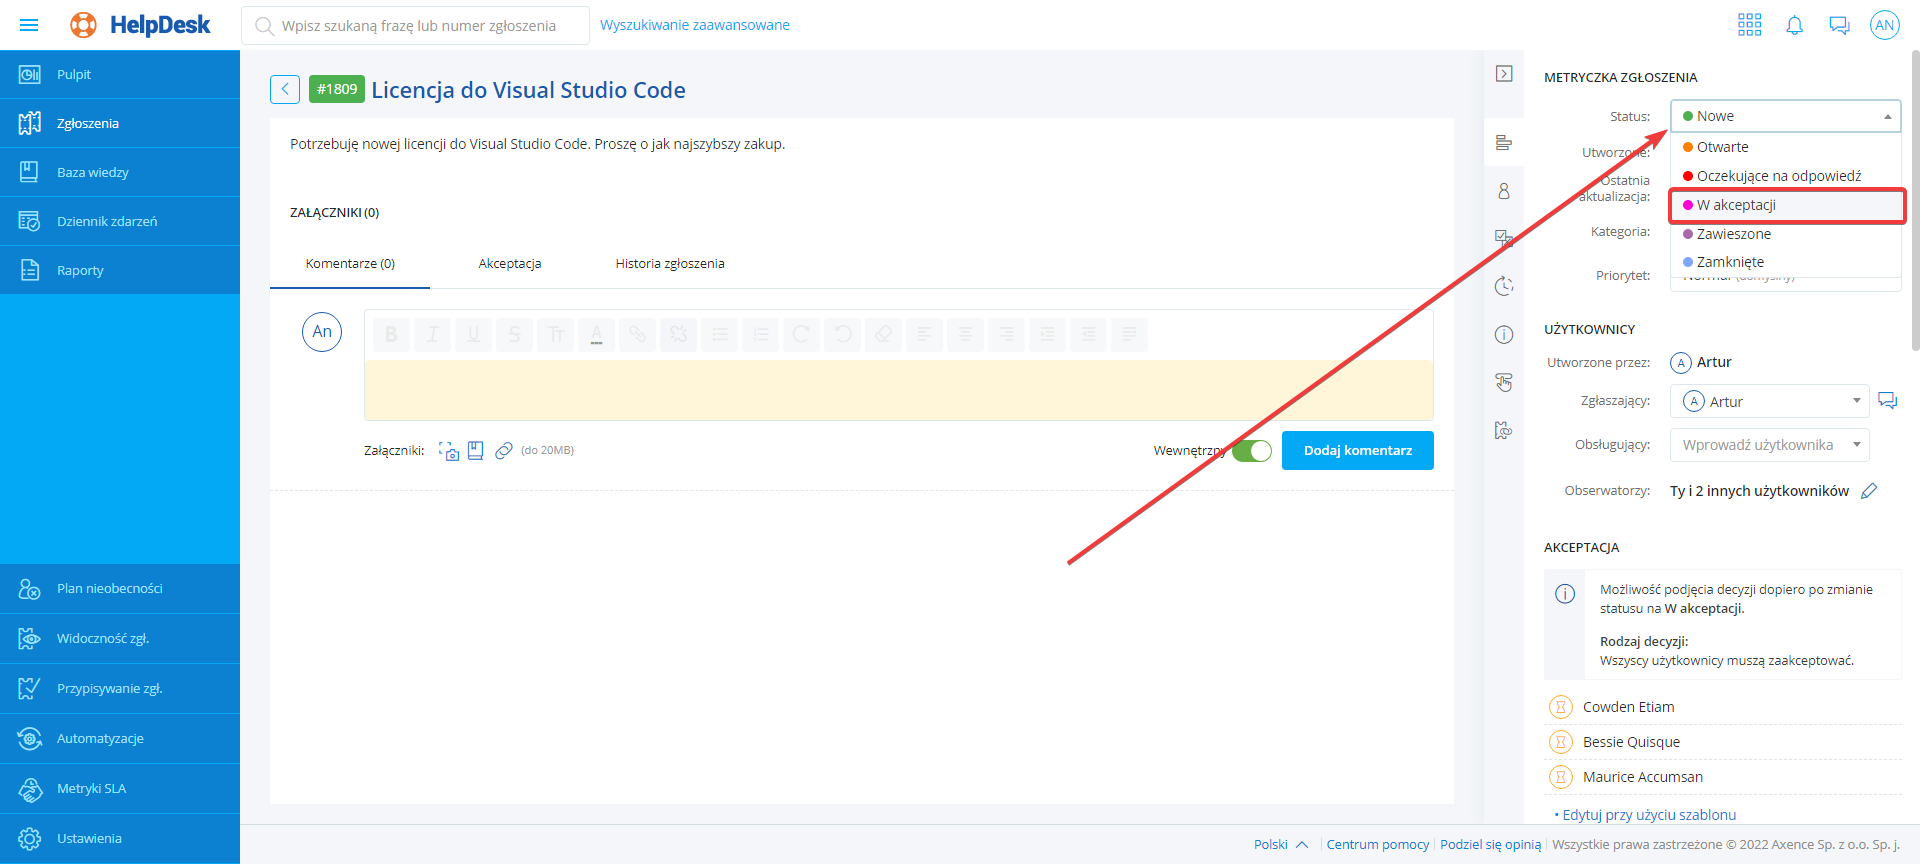Switch to the Historia zgłoszenia tab

(670, 264)
